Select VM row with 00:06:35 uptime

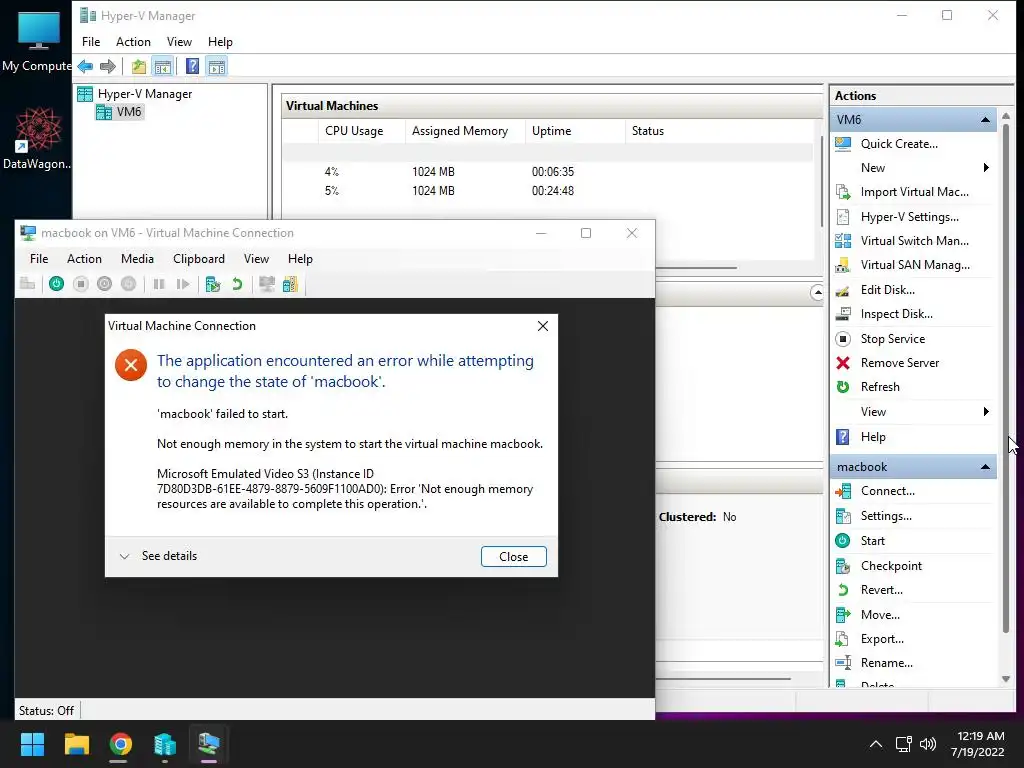[549, 172]
